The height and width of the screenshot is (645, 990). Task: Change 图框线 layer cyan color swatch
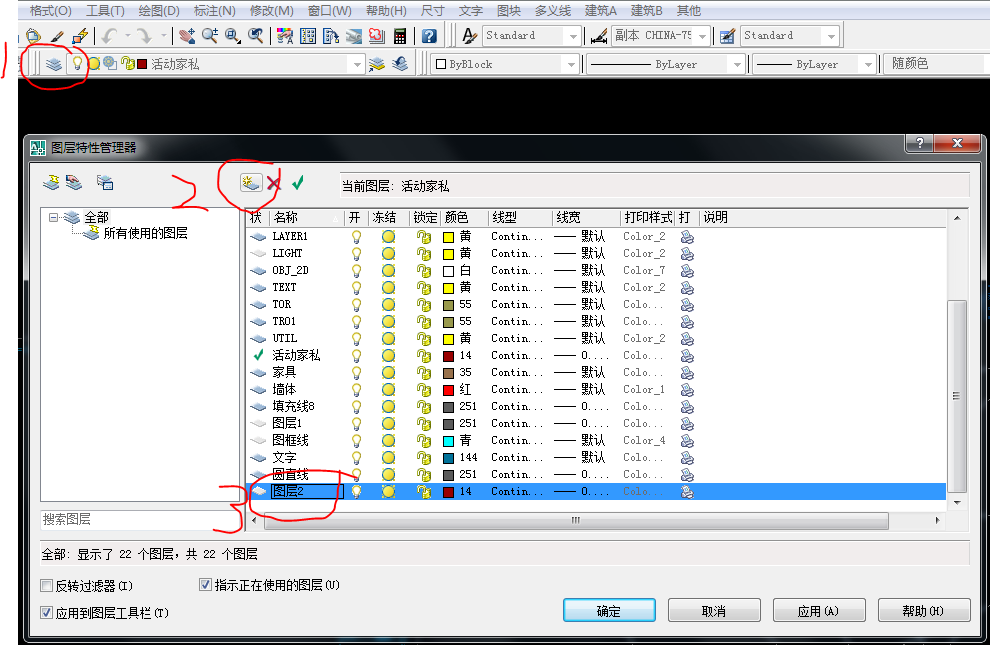coord(448,441)
